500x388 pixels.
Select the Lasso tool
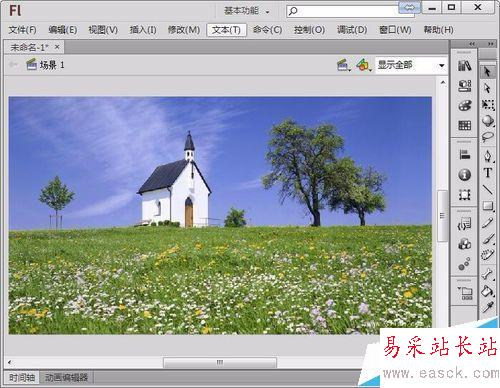tap(488, 137)
